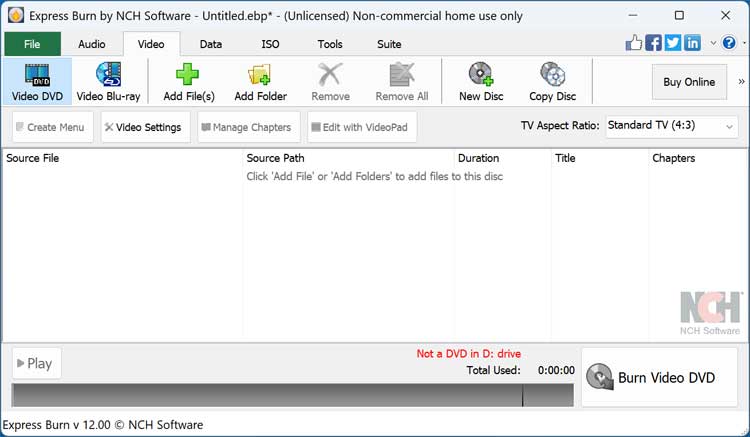Screen dimensions: 750x437
Task: Switch to the Suite tab
Action: pos(389,44)
